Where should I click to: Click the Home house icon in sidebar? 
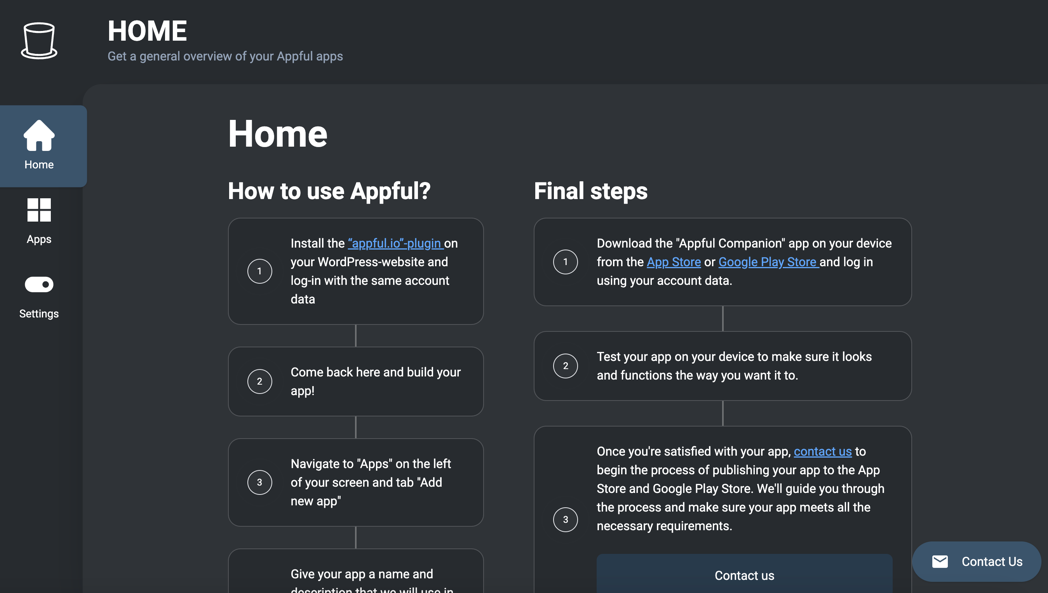pyautogui.click(x=39, y=136)
